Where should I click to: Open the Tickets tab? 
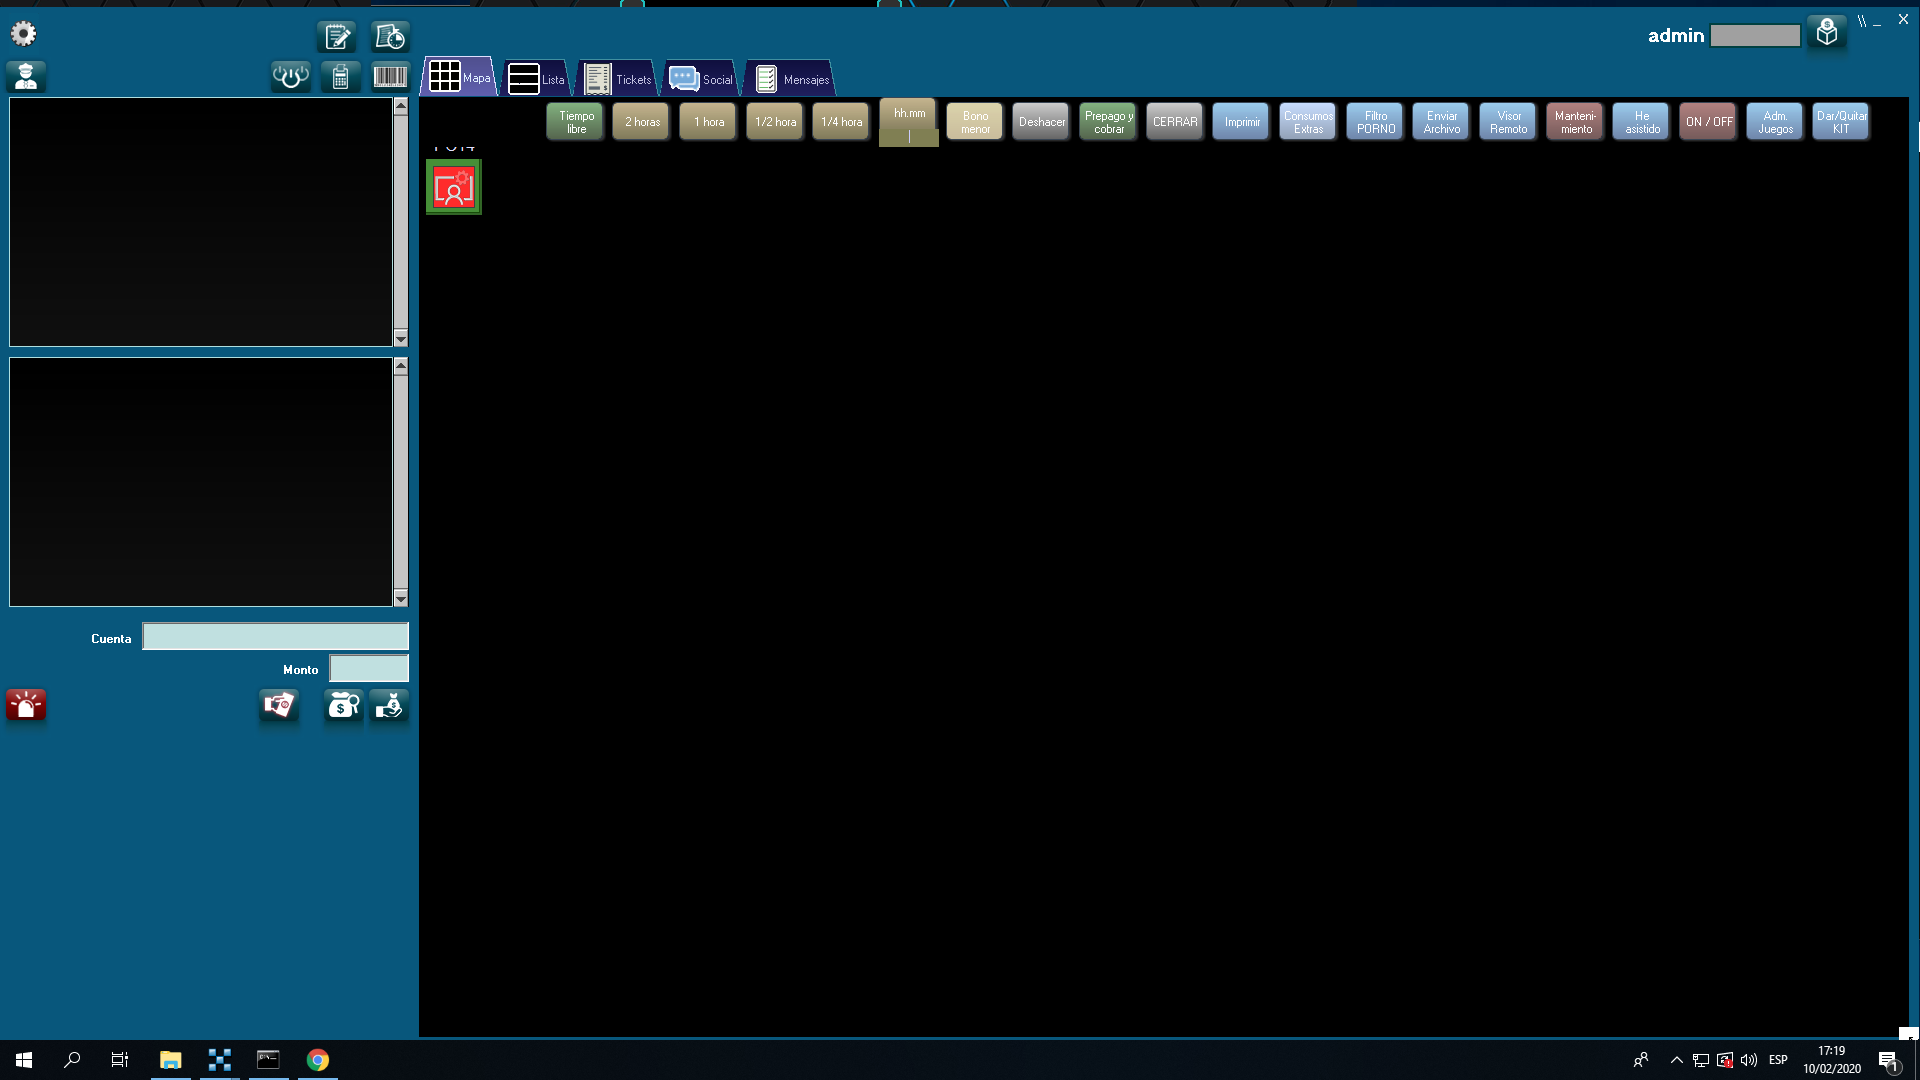pos(617,78)
